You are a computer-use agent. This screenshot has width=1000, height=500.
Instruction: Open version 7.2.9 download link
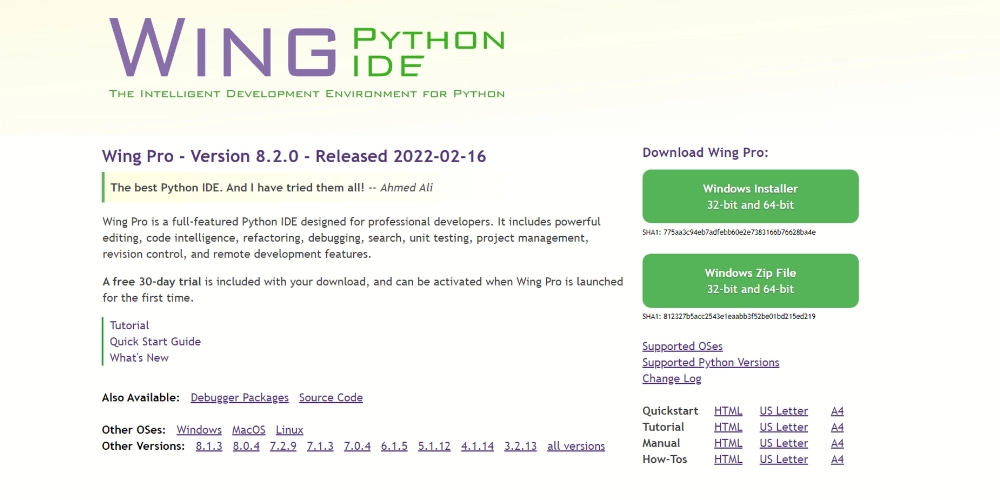pyautogui.click(x=283, y=446)
